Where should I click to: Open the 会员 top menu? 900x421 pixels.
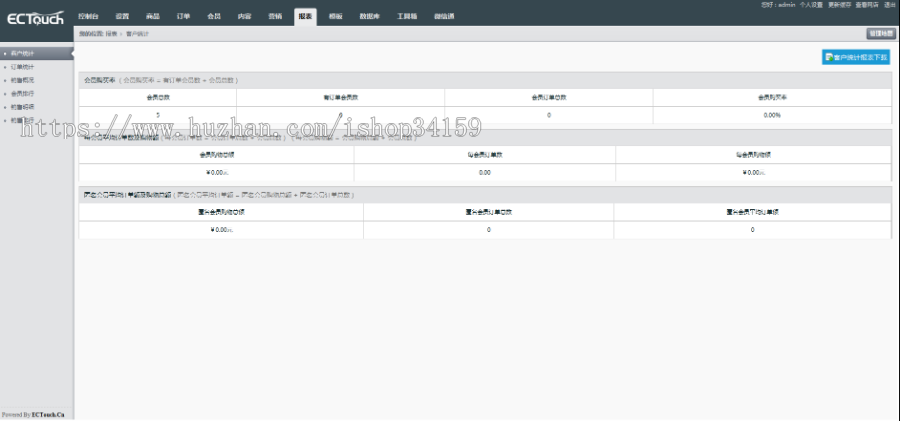pos(214,17)
